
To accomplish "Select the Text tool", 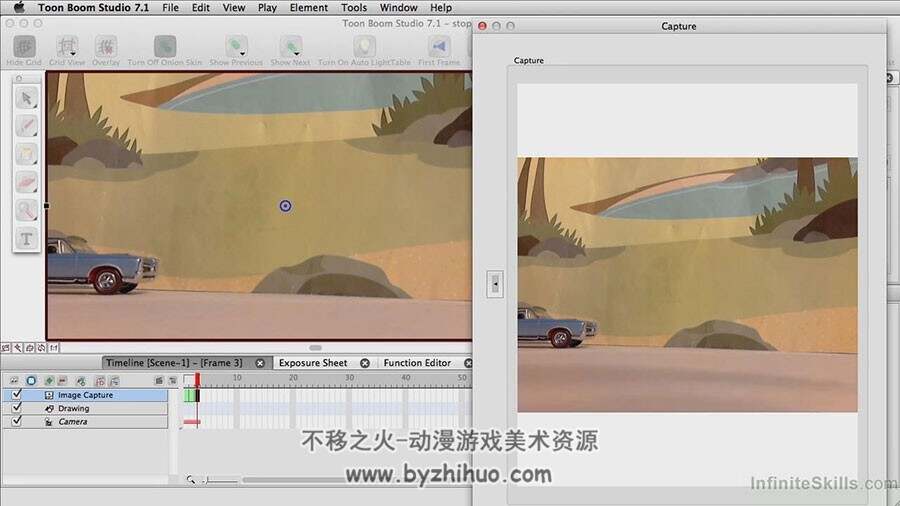I will click(26, 239).
